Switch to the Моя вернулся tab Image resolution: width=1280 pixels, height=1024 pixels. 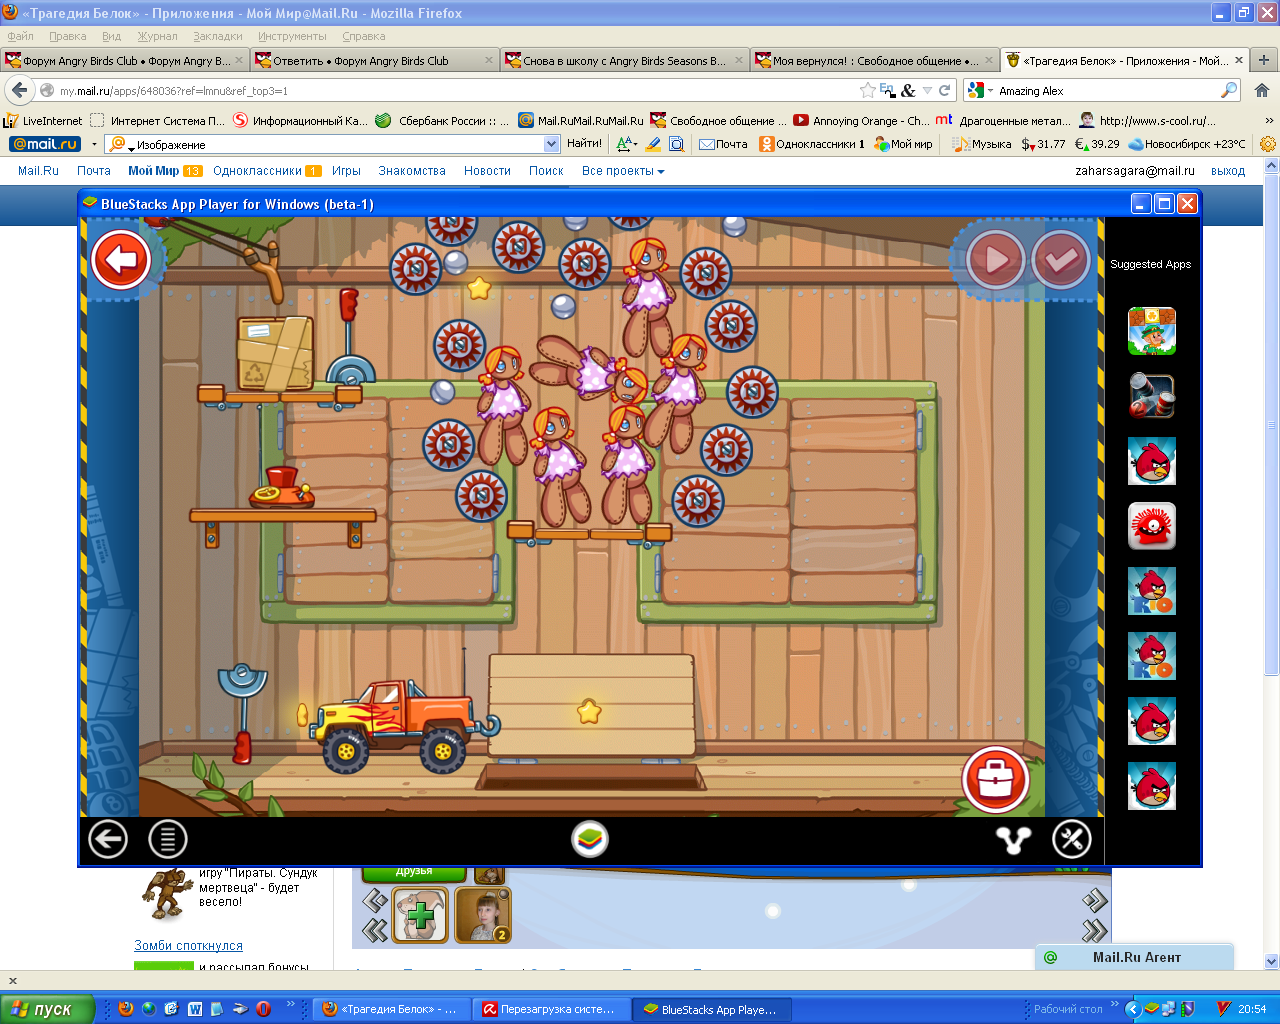874,60
